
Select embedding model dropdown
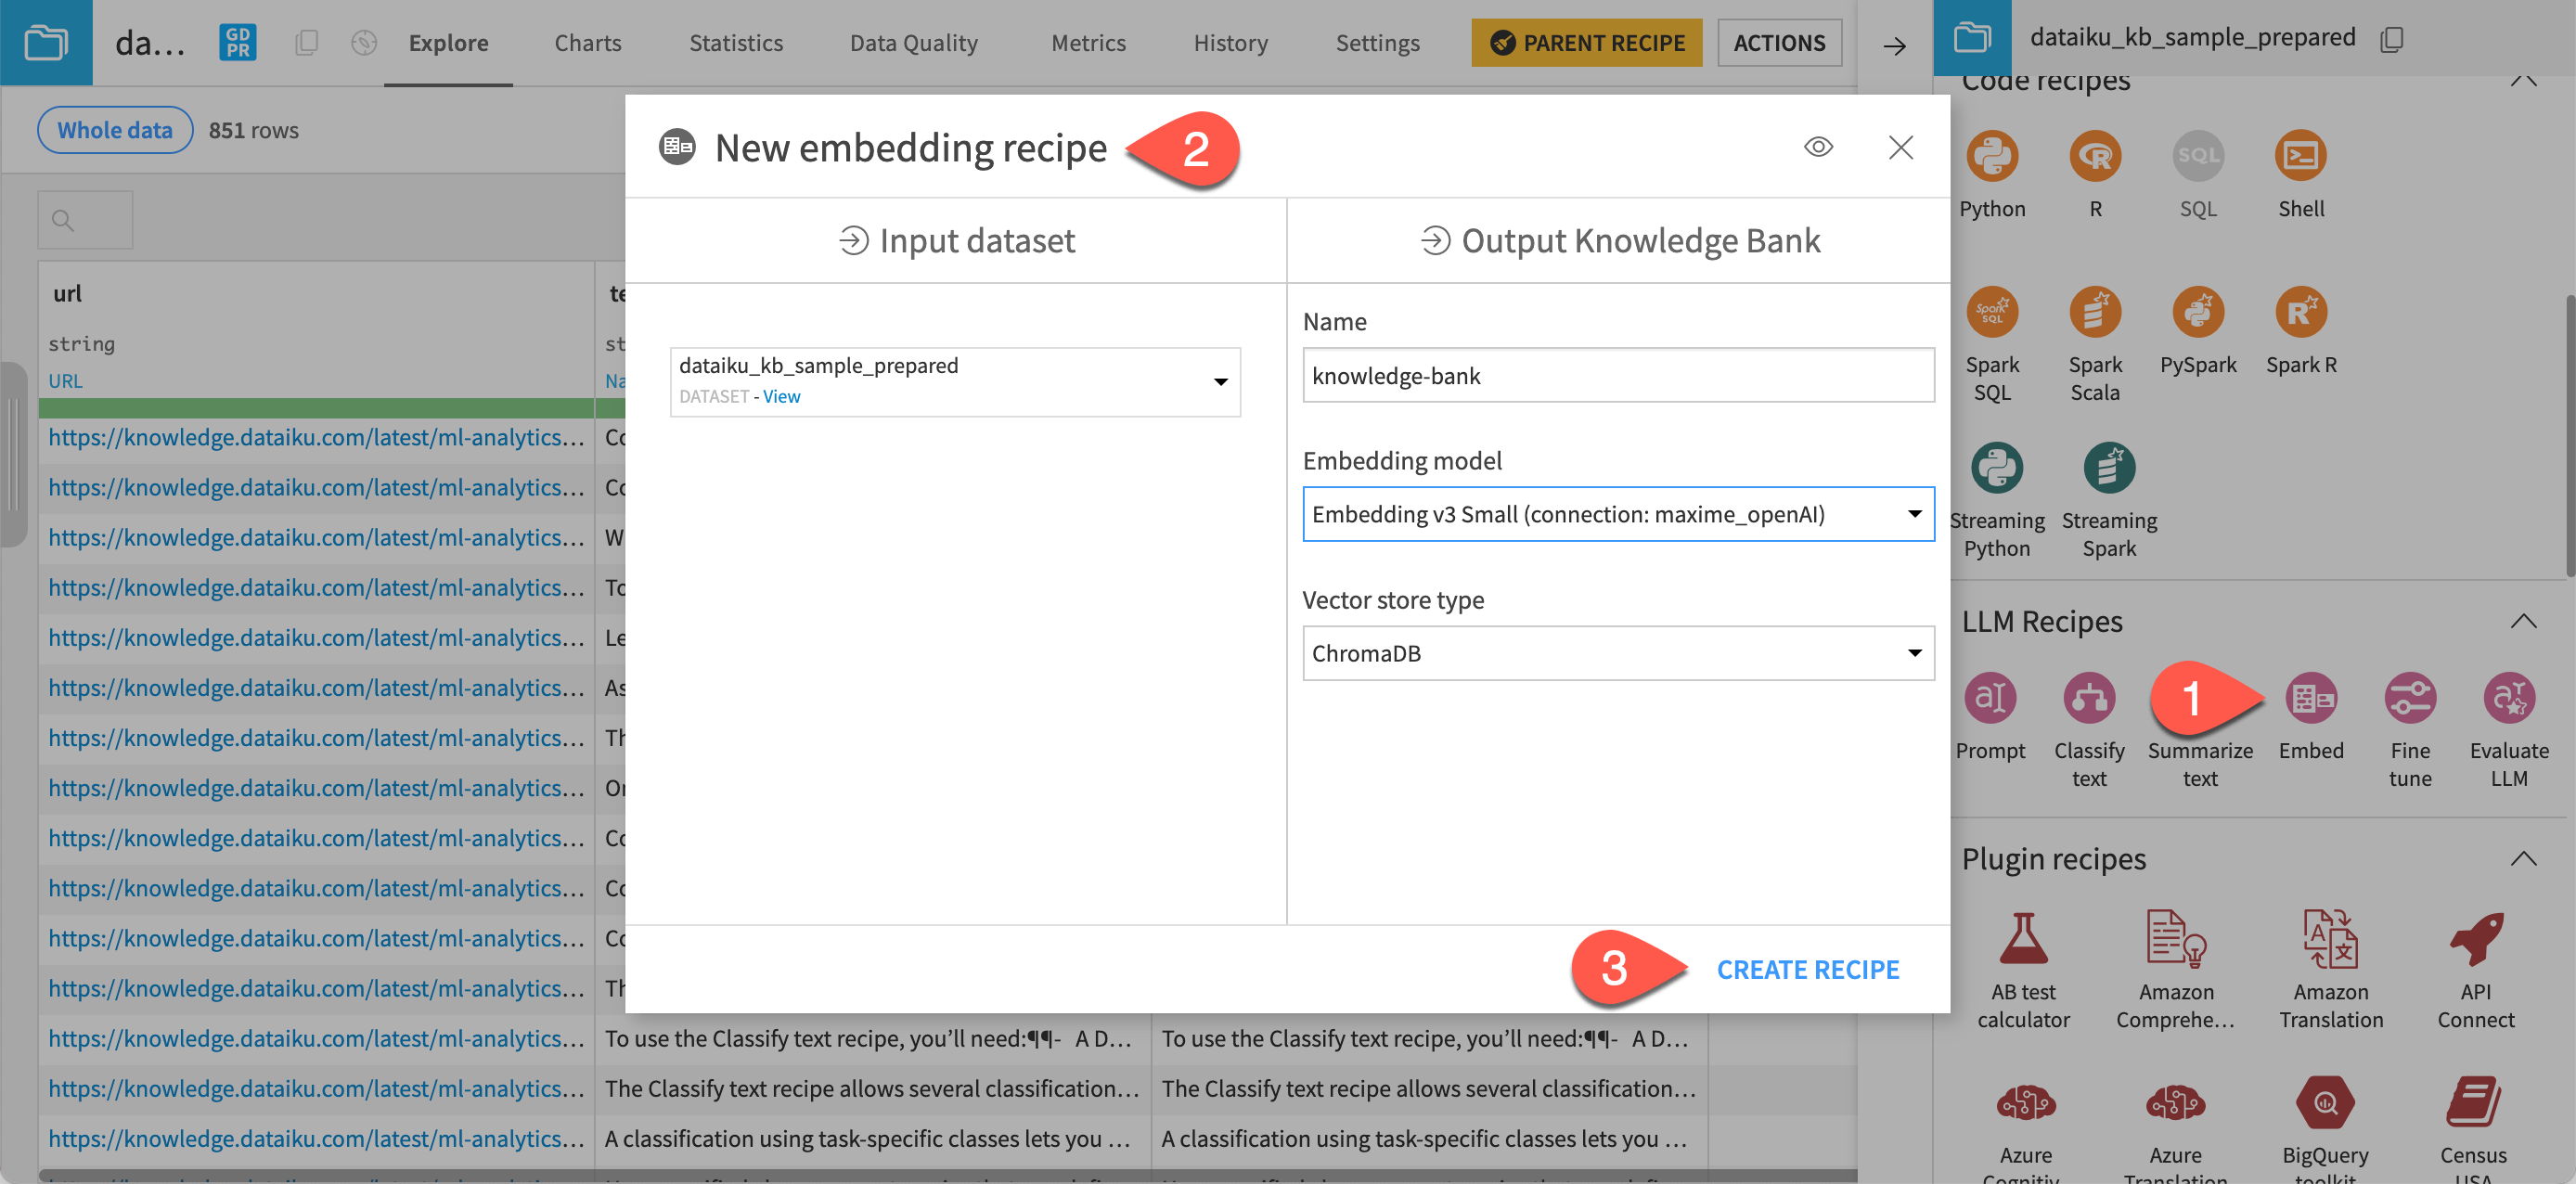1616,512
